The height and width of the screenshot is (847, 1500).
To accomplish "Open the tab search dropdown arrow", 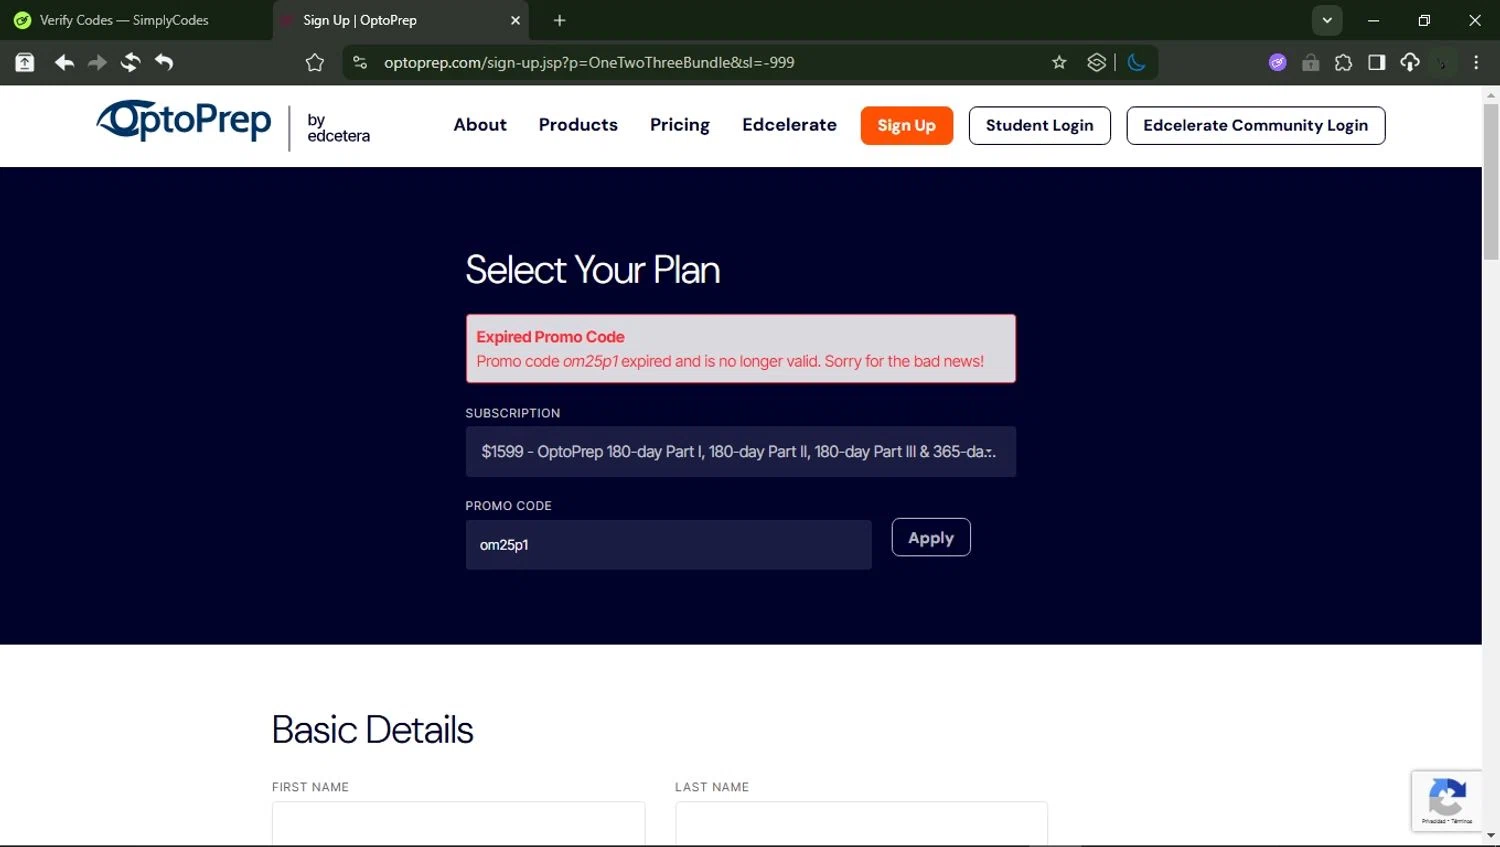I will (x=1327, y=20).
